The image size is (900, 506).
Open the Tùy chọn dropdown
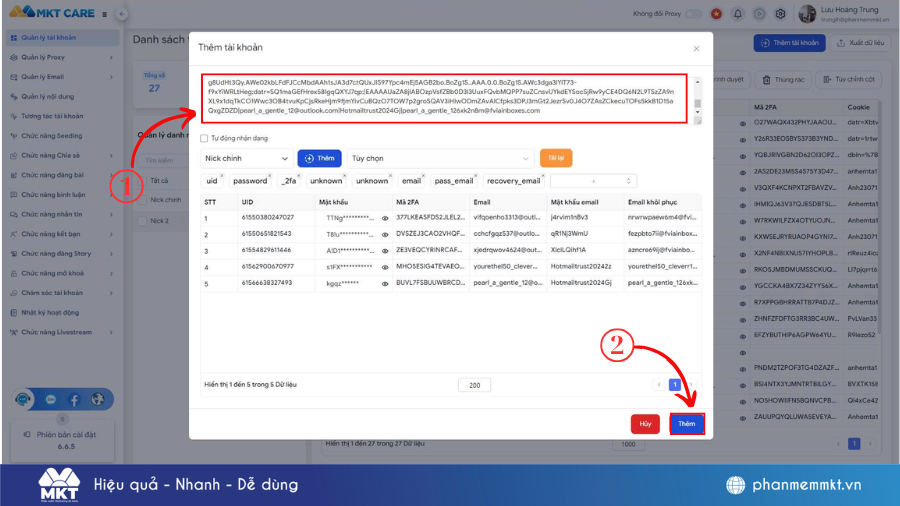[x=440, y=158]
